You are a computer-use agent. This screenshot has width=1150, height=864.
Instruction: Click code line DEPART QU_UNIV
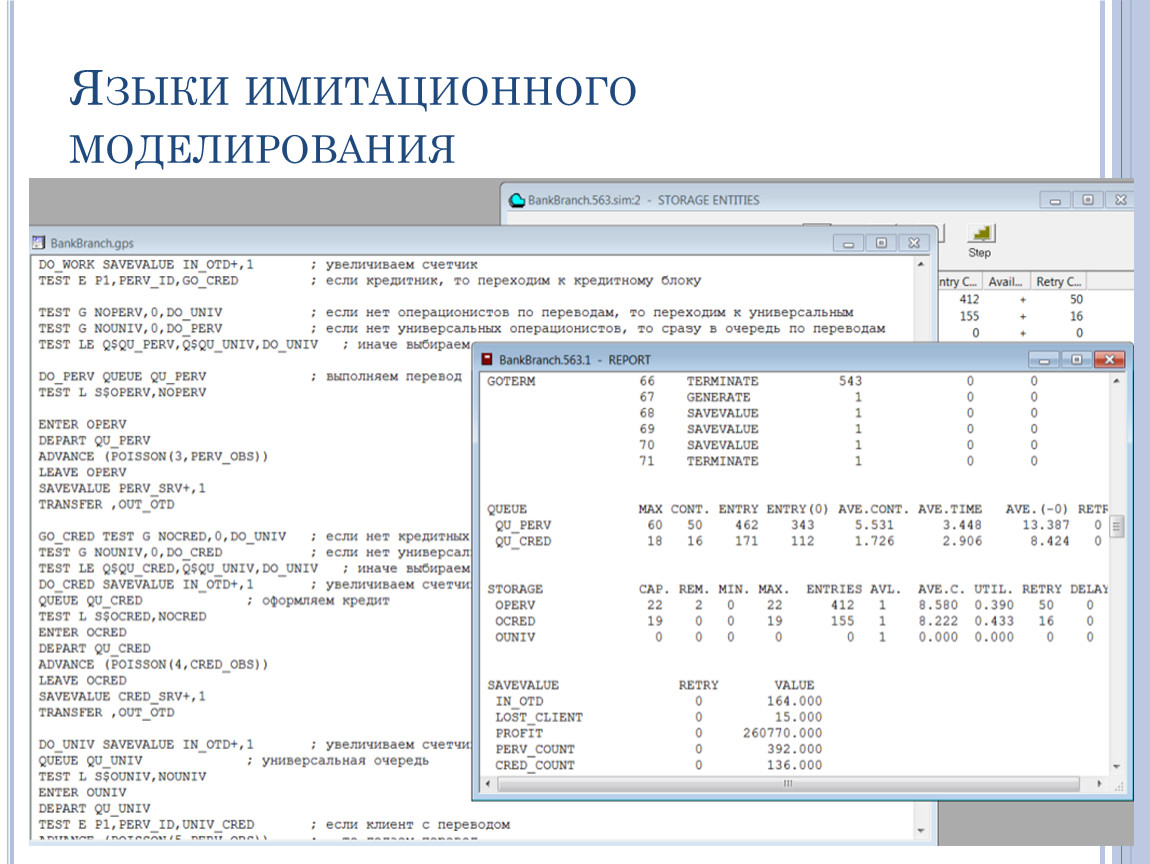(x=94, y=808)
